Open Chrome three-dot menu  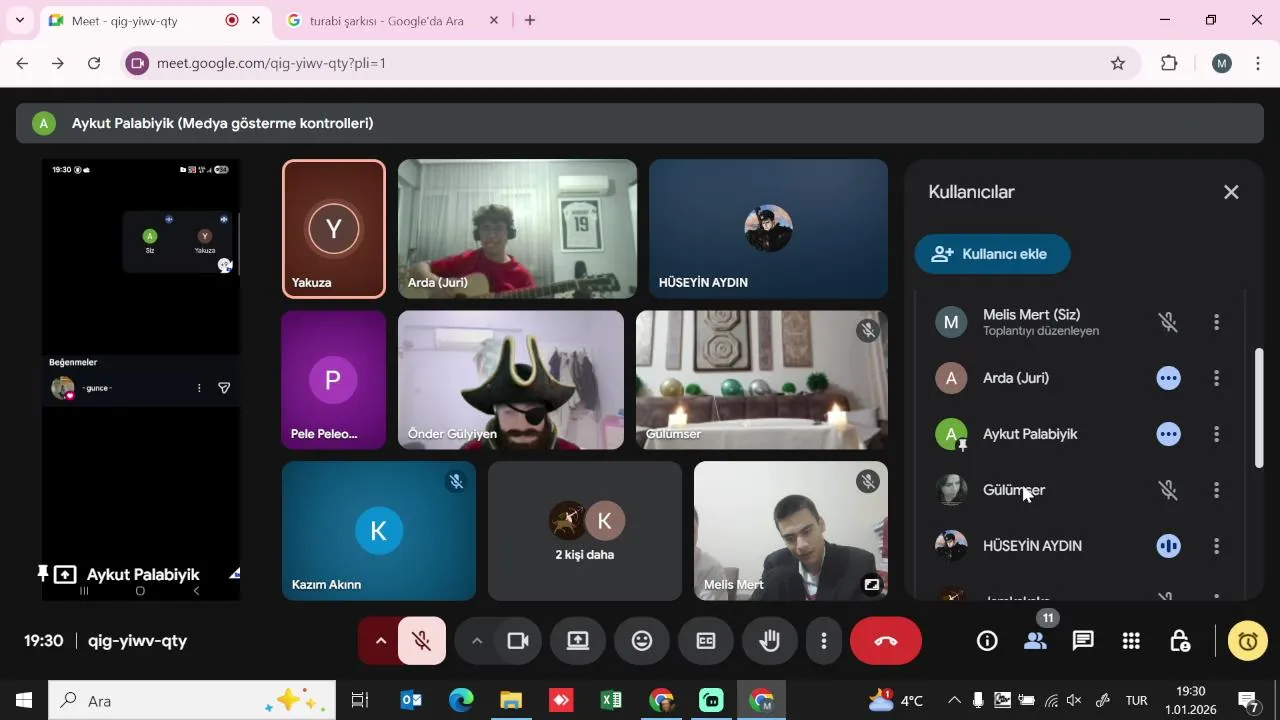click(1257, 63)
